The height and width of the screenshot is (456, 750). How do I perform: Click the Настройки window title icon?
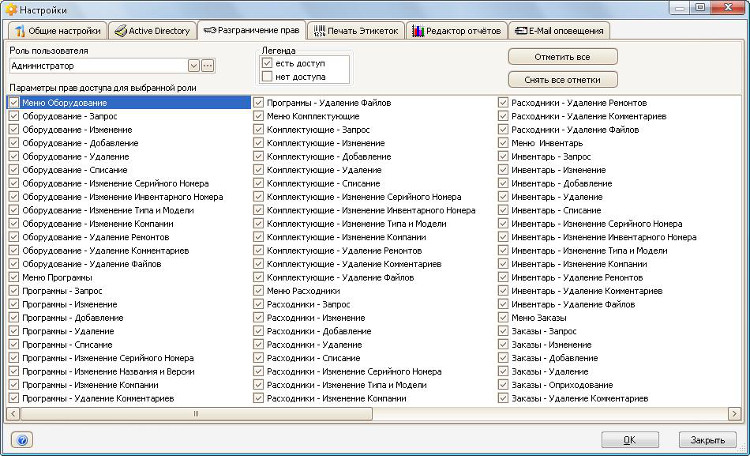point(10,8)
